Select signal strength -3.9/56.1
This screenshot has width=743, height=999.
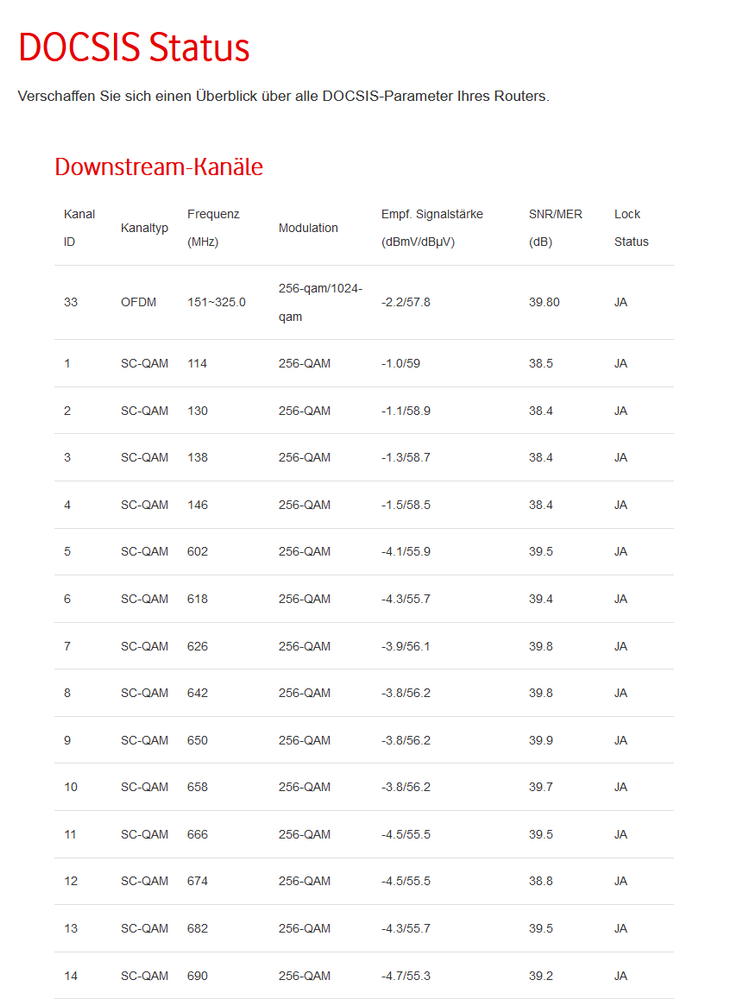coord(406,647)
